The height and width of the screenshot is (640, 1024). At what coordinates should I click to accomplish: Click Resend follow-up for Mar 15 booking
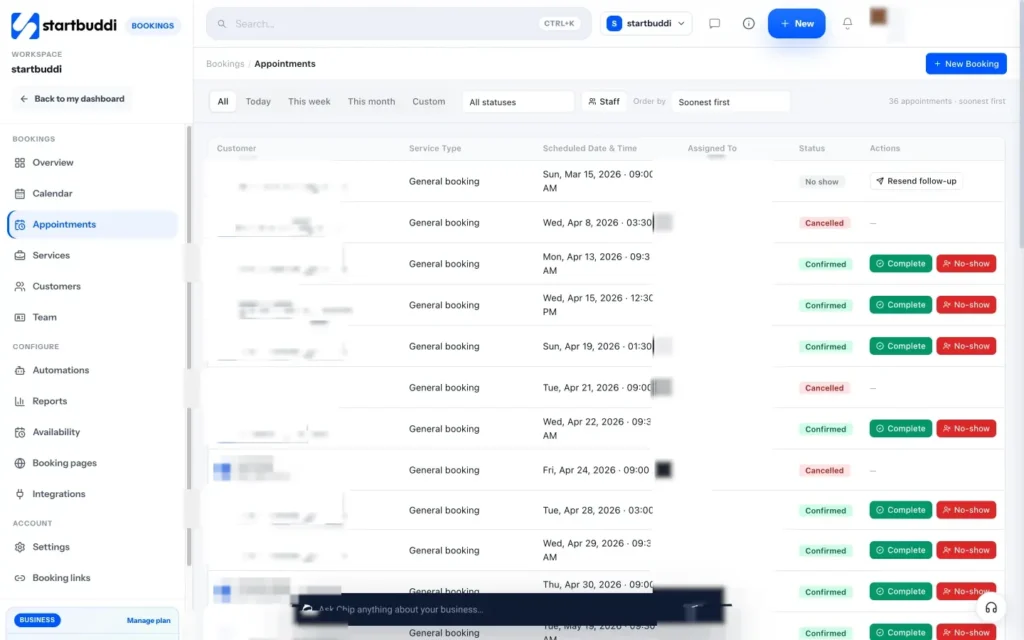point(916,181)
